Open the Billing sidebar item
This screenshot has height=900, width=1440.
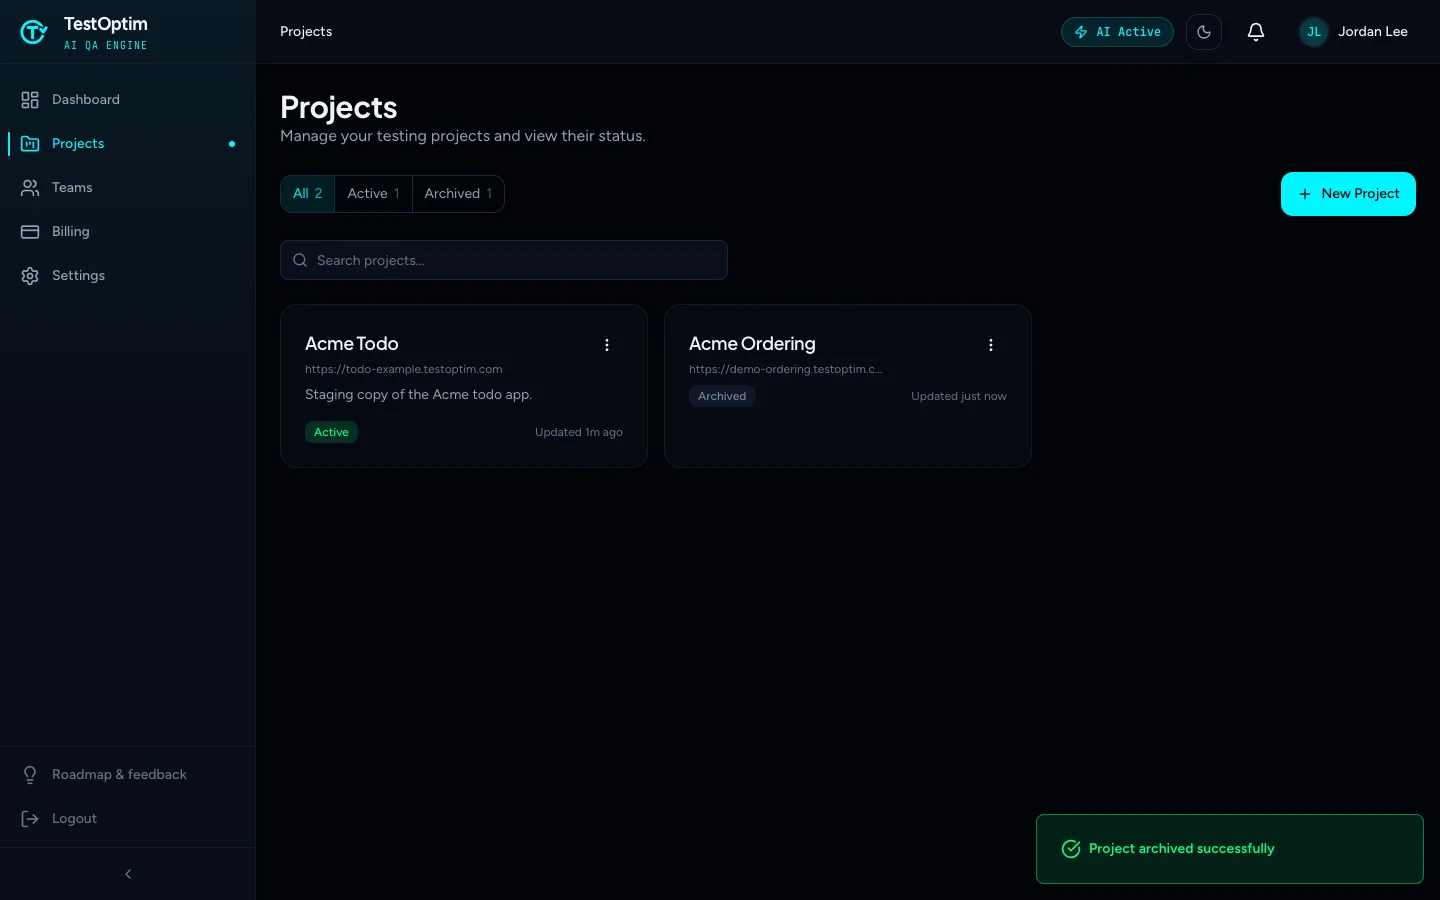pos(128,231)
